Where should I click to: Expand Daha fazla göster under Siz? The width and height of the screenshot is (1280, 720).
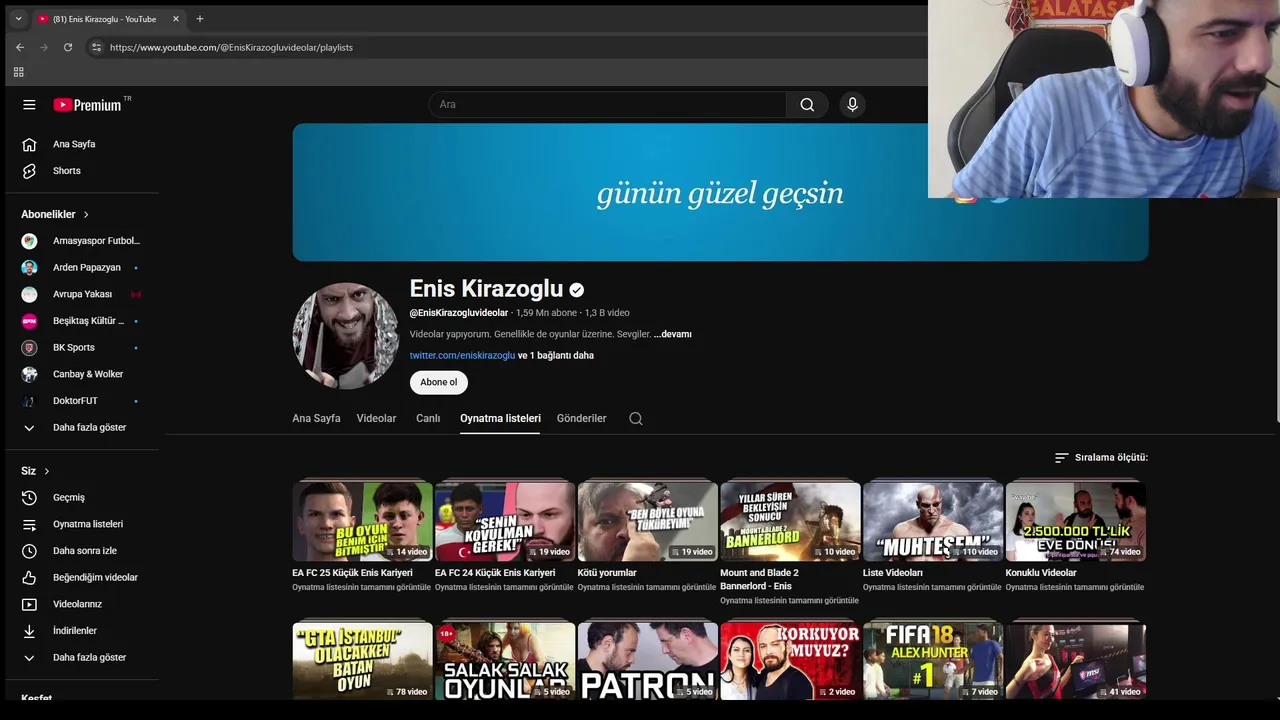(x=82, y=657)
